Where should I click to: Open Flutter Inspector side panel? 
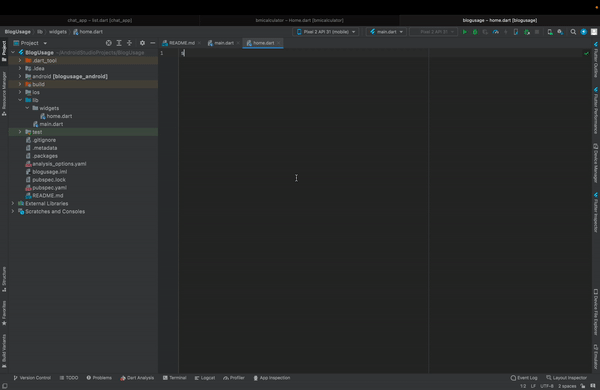point(596,212)
